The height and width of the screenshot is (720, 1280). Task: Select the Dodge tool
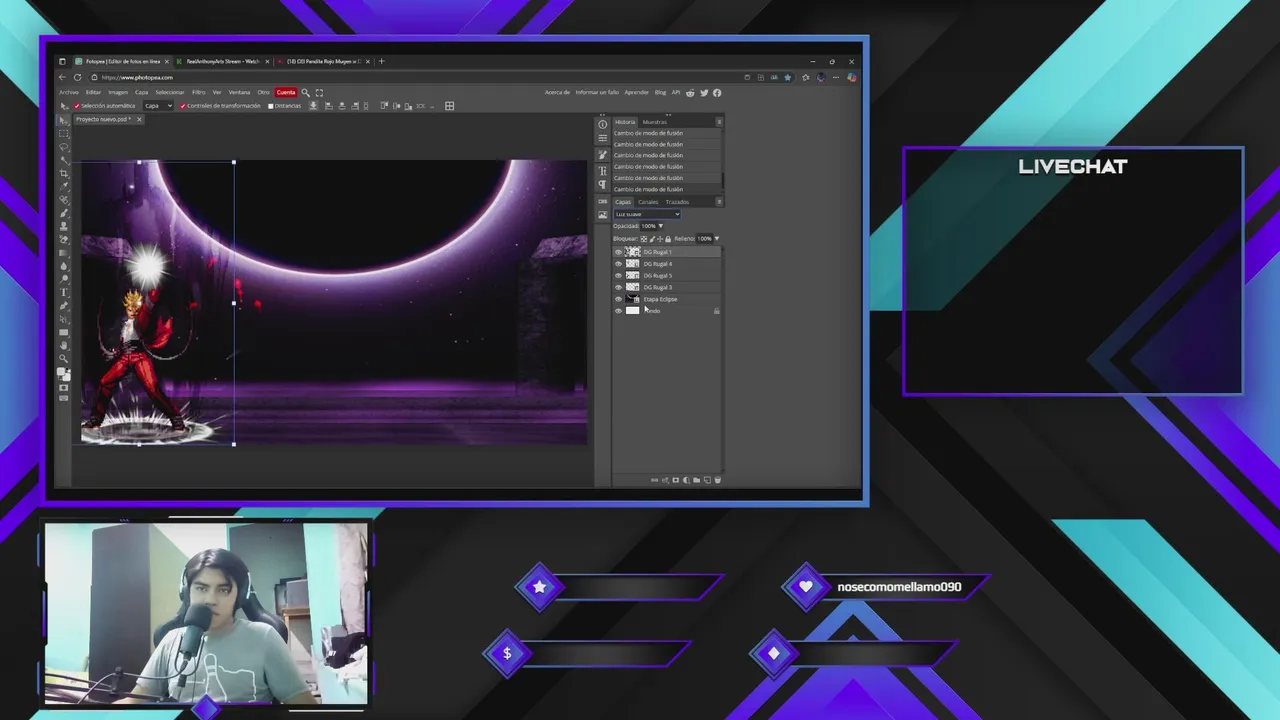click(x=64, y=279)
